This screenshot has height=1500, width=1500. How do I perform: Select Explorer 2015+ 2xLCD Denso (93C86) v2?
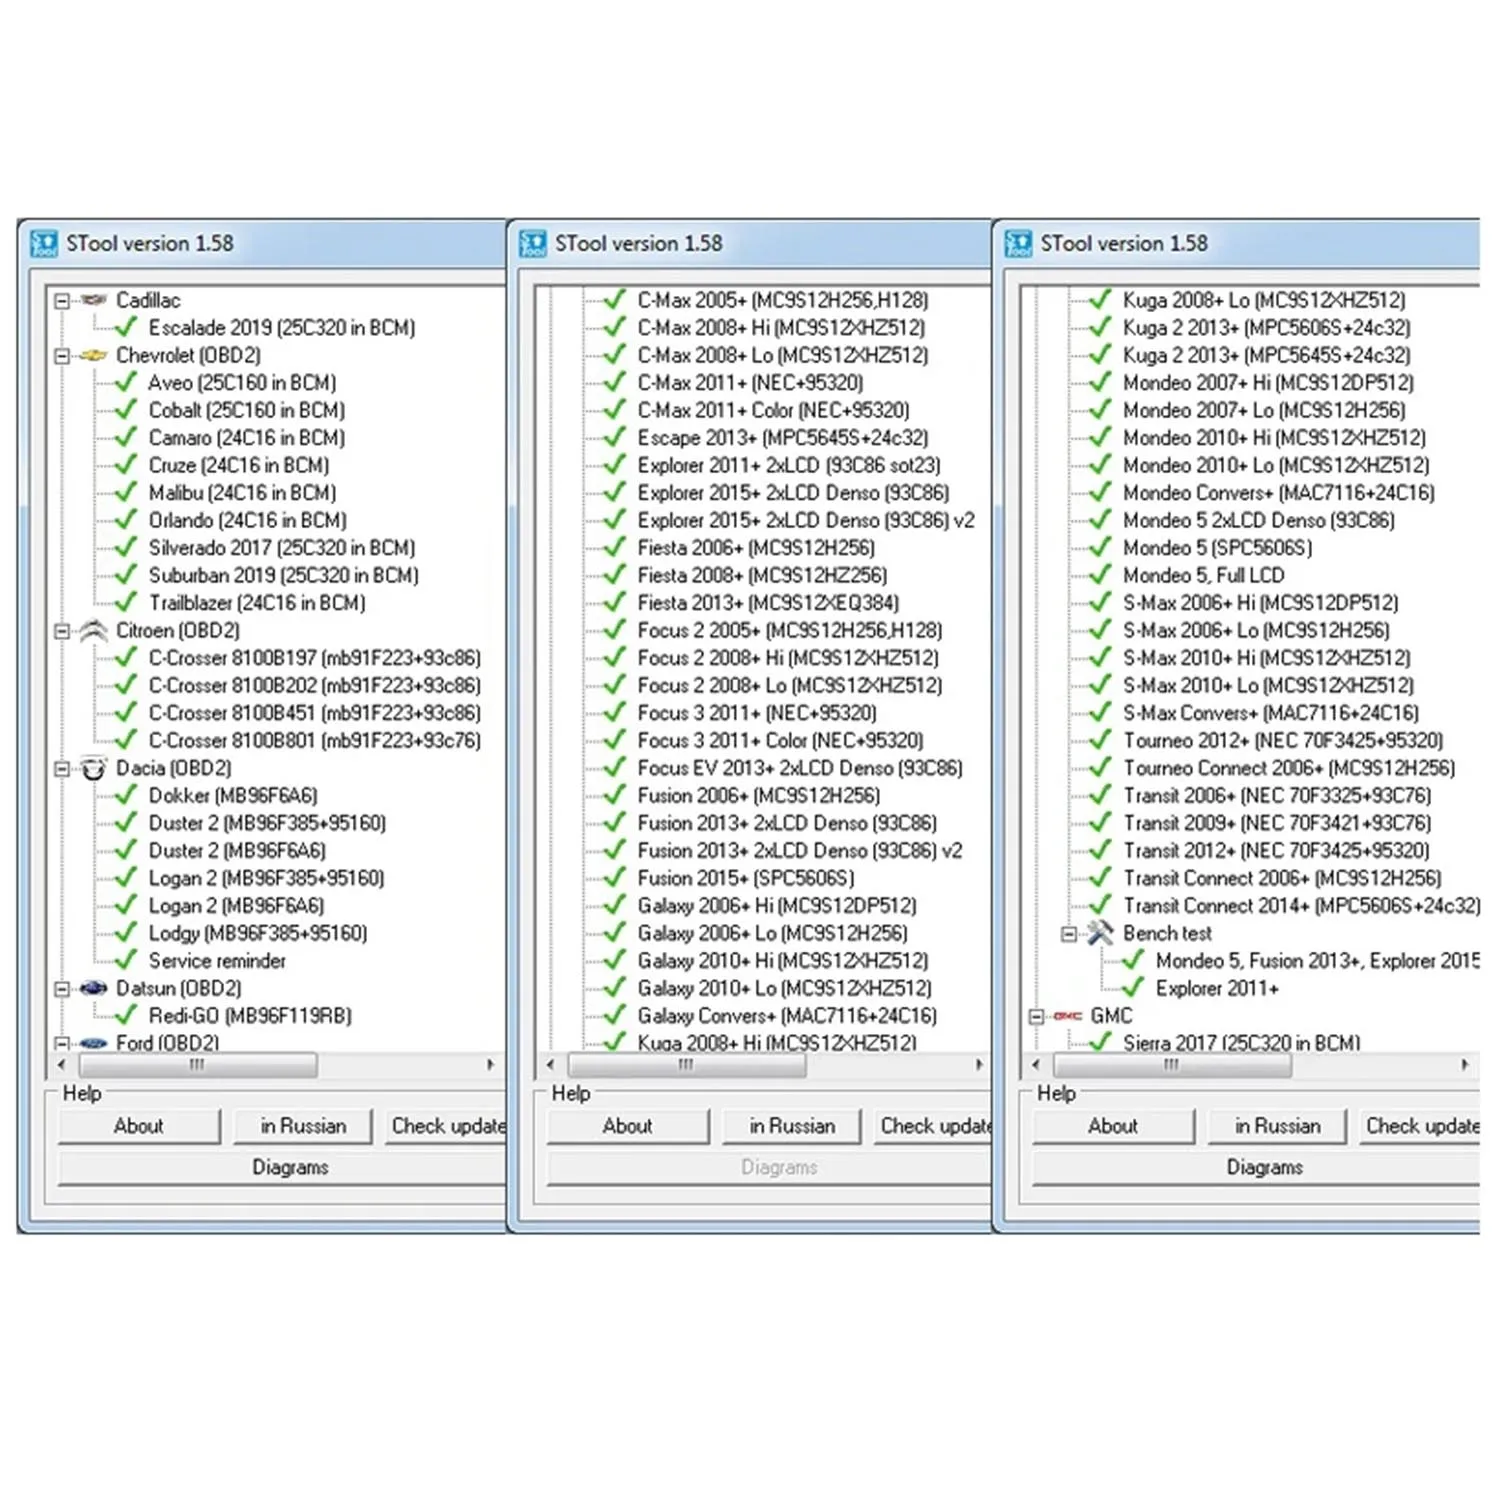[806, 520]
